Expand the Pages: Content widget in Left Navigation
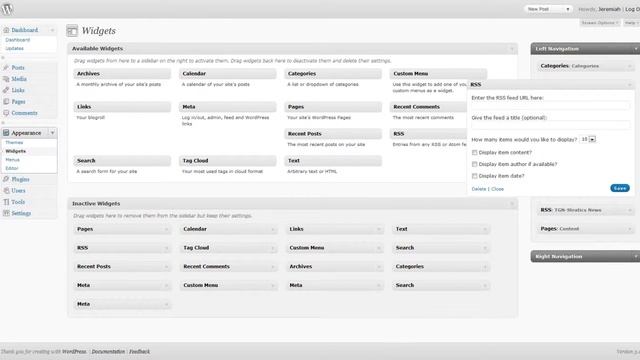 click(630, 229)
